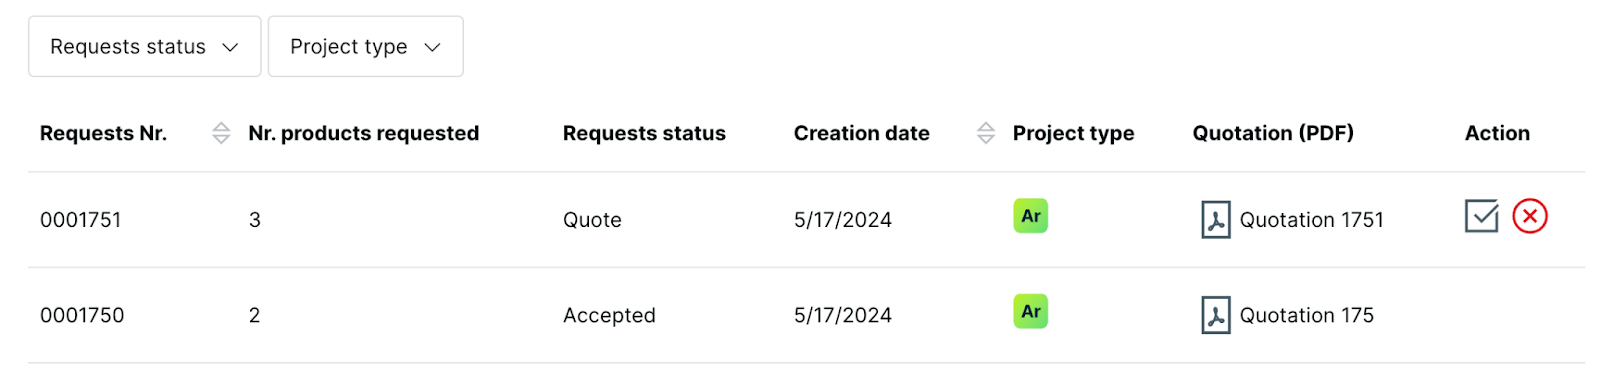This screenshot has height=373, width=1600.
Task: Expand the Project type filter dropdown
Action: point(366,46)
